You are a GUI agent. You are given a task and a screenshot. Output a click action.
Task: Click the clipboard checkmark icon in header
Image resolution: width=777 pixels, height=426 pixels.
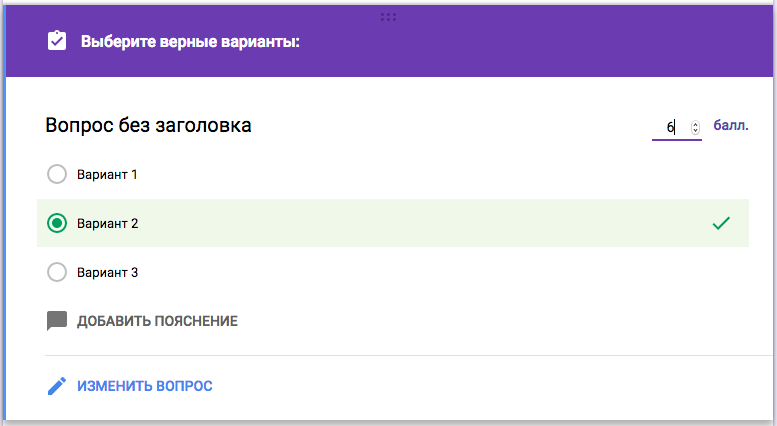pyautogui.click(x=57, y=41)
